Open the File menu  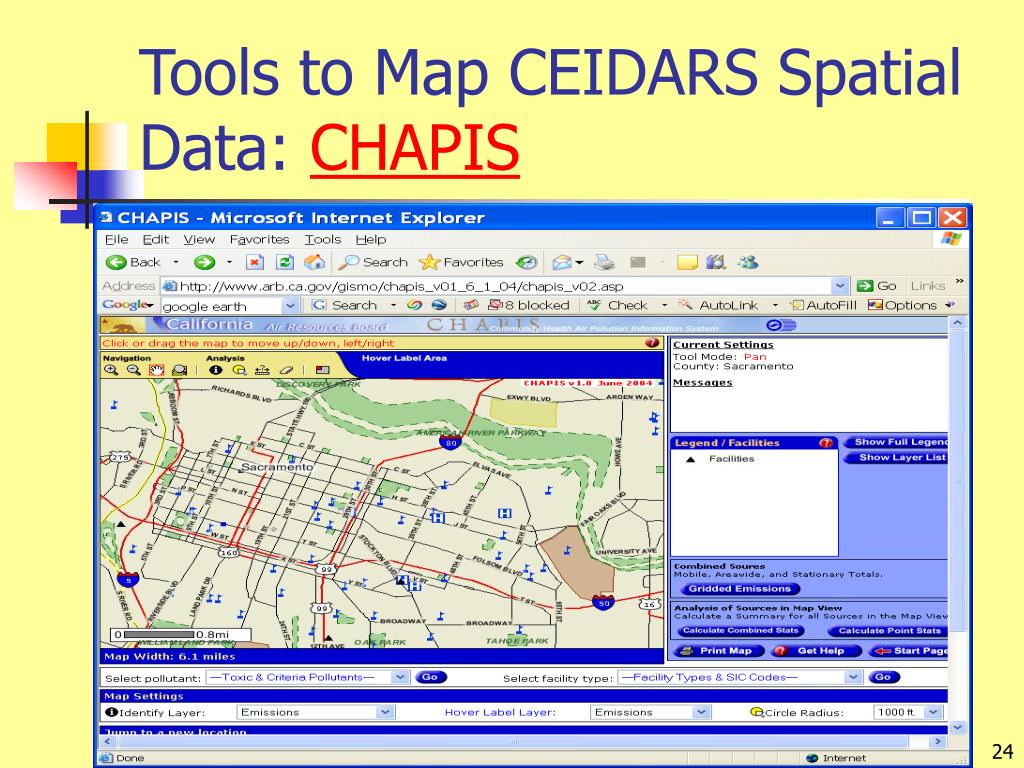pyautogui.click(x=116, y=240)
